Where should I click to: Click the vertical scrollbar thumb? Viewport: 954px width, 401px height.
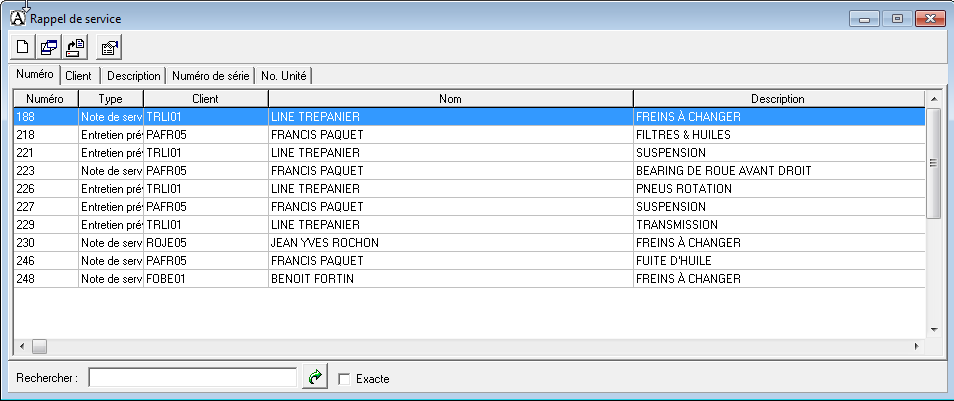[933, 162]
